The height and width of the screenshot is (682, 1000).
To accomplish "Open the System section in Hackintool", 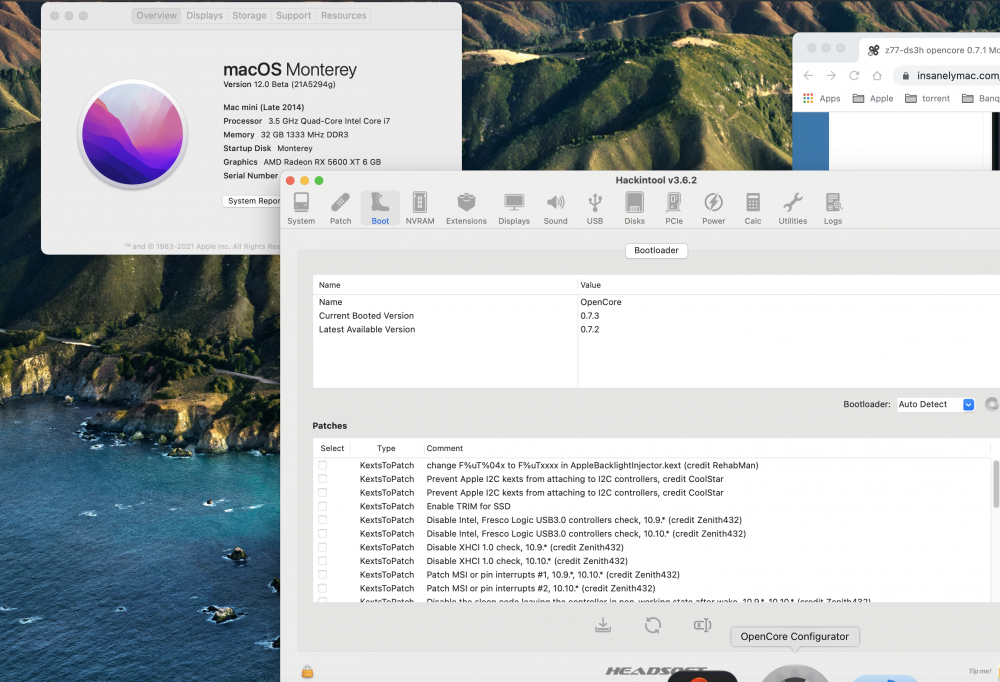I will coord(301,209).
